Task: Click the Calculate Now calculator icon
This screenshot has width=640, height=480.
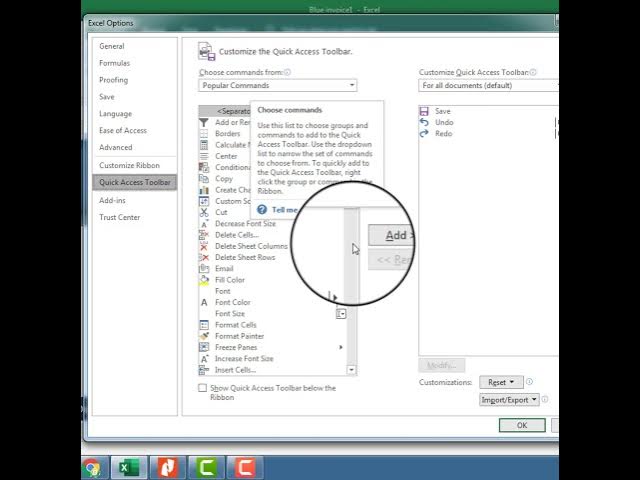Action: 204,145
